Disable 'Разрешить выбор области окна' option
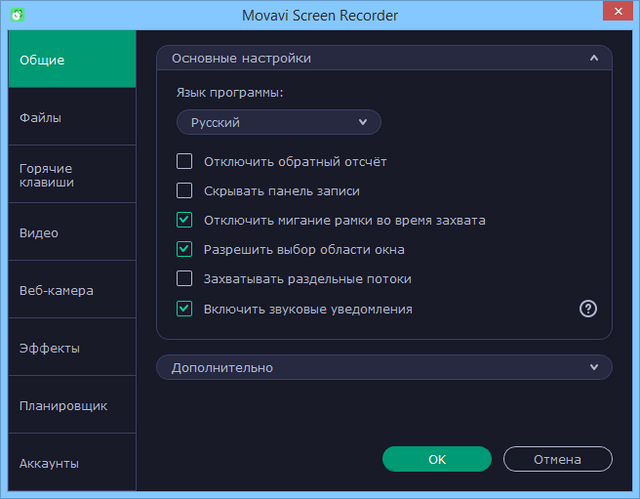Image resolution: width=640 pixels, height=499 pixels. point(184,249)
